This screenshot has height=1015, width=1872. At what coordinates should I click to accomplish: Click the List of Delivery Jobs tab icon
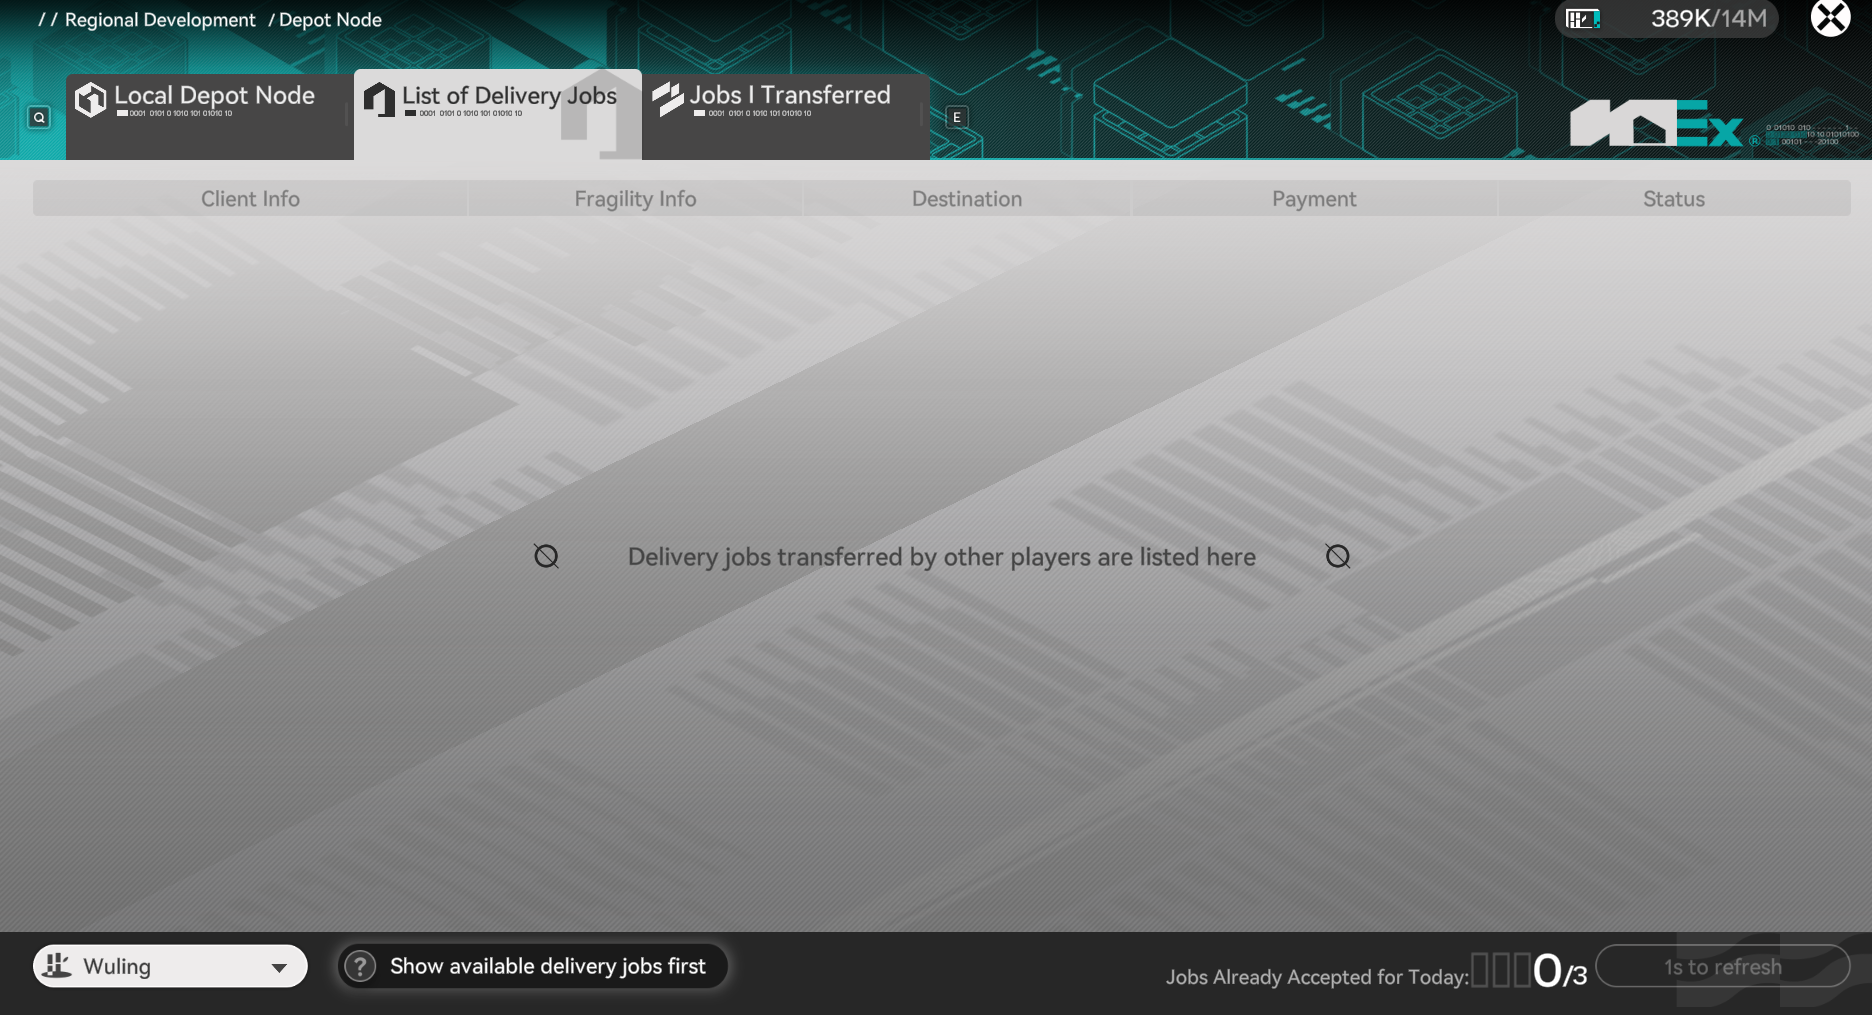tap(379, 99)
